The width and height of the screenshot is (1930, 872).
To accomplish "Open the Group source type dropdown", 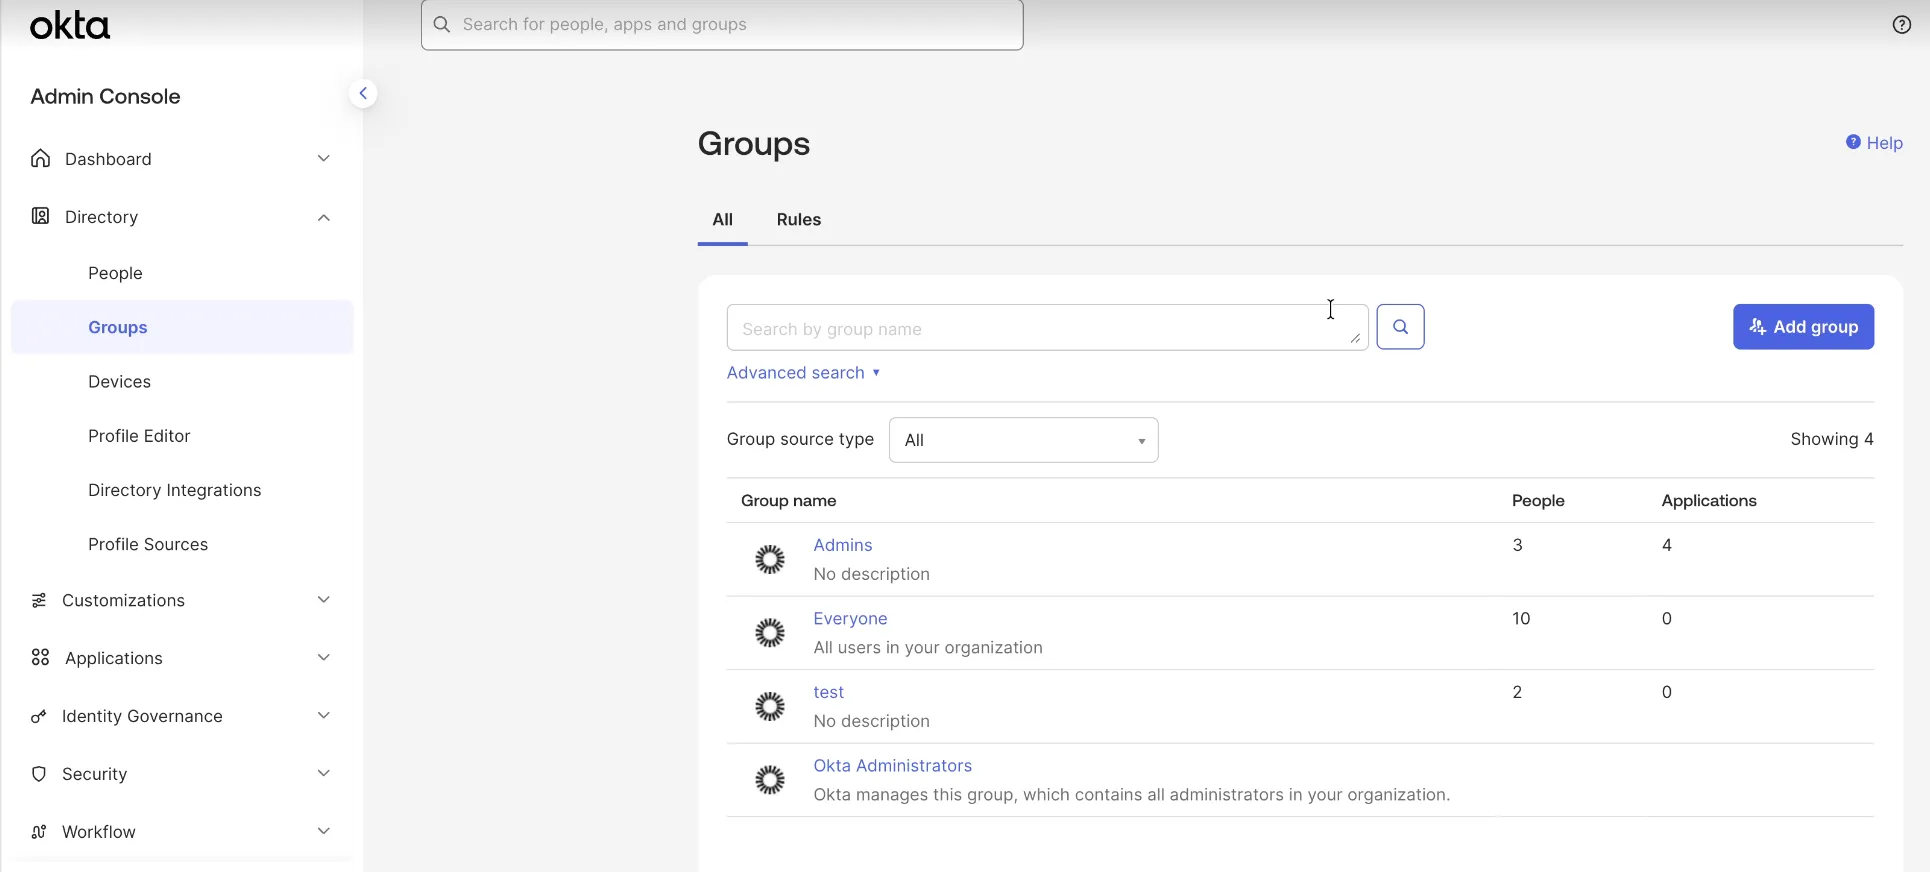I will pyautogui.click(x=1023, y=440).
